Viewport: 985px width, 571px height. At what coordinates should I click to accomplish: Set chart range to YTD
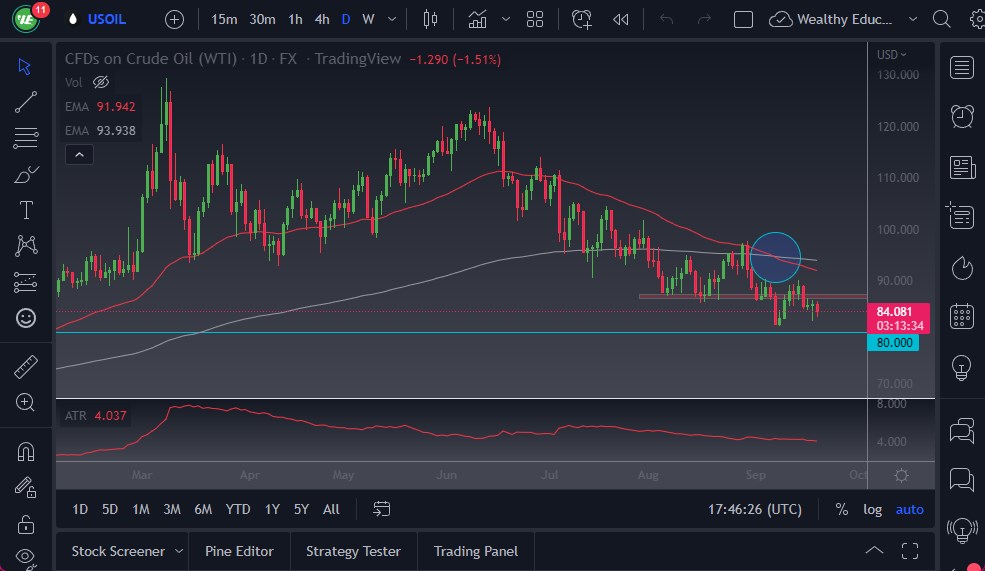tap(238, 509)
